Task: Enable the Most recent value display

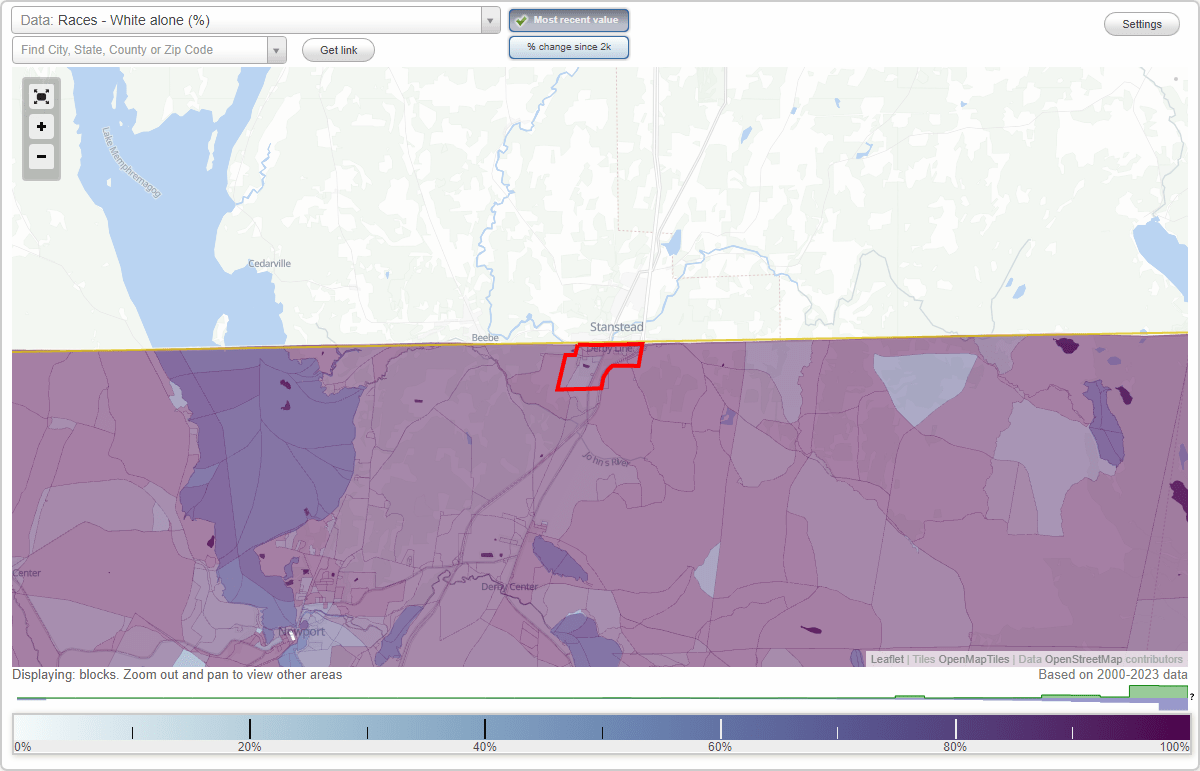Action: pyautogui.click(x=568, y=19)
